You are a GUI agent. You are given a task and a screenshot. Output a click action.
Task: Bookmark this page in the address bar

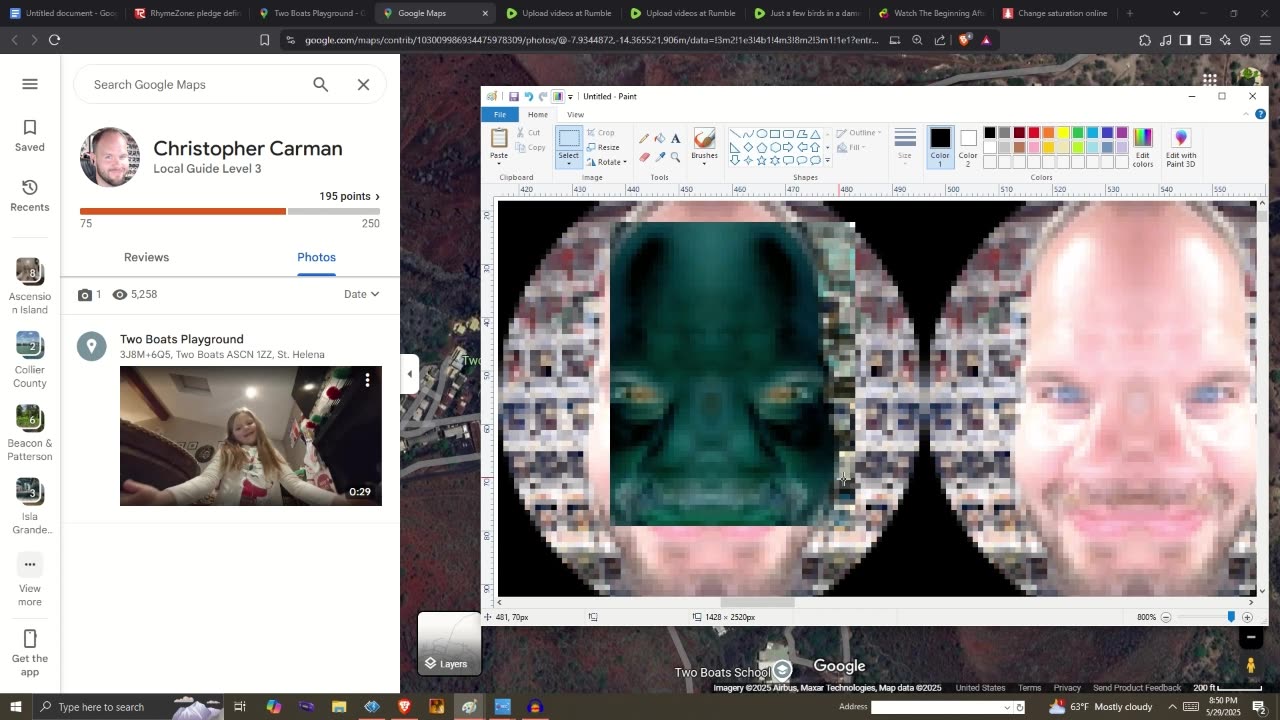click(265, 40)
